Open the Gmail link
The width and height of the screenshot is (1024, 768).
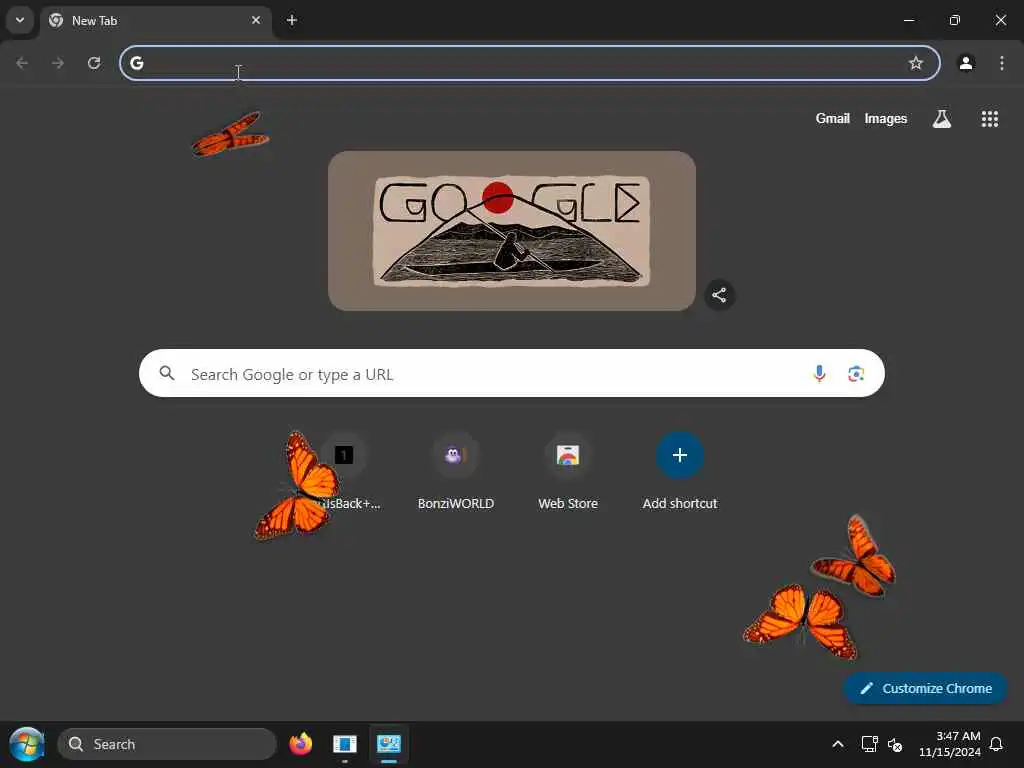click(832, 118)
